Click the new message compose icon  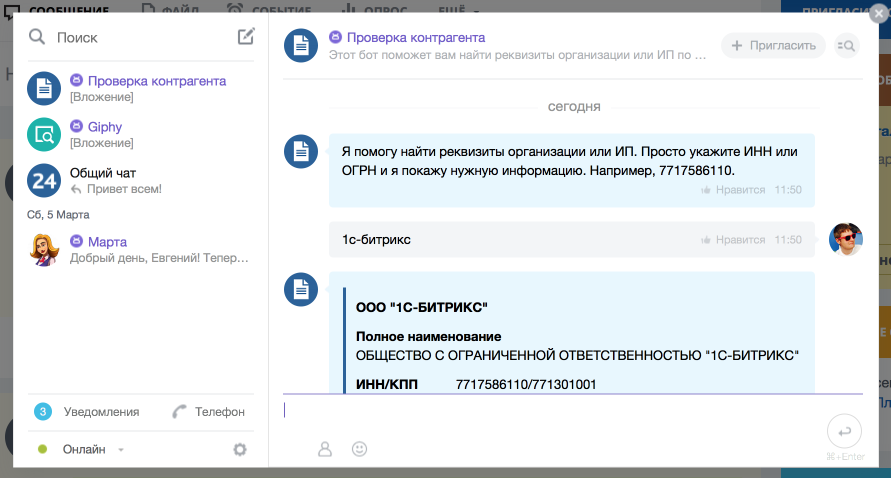coord(246,37)
